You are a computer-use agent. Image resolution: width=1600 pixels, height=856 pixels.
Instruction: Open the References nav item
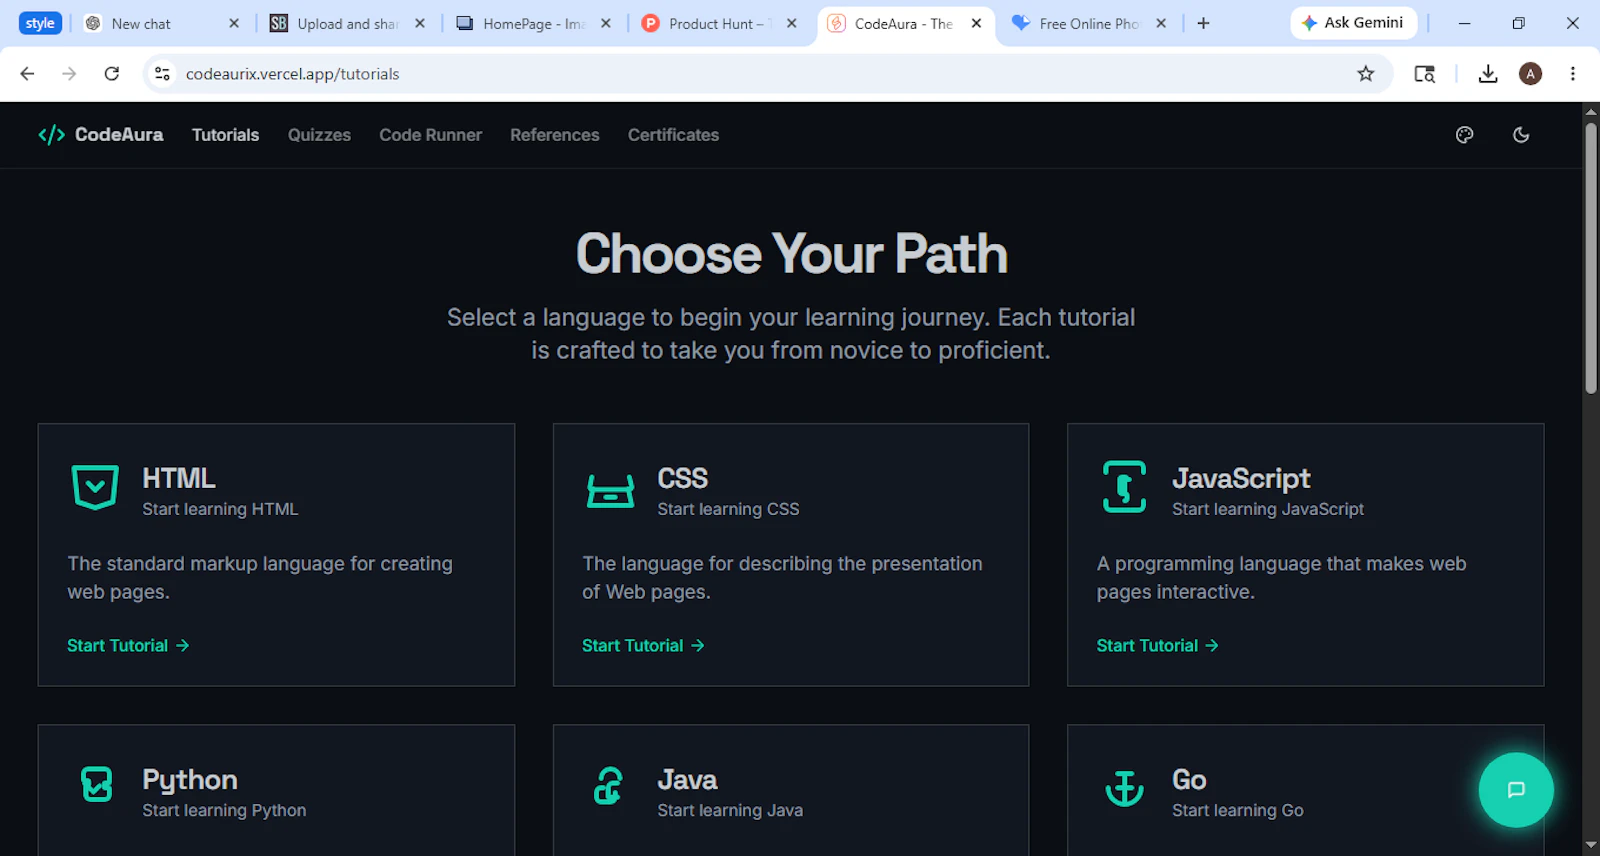coord(555,135)
